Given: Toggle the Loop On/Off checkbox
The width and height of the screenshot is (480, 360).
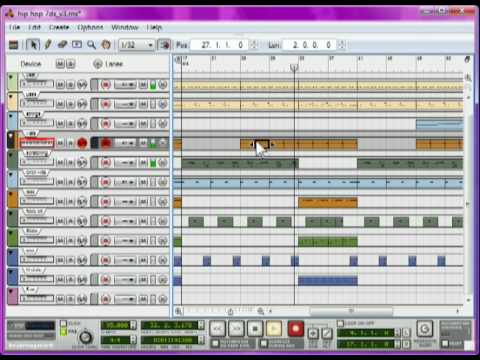Looking at the screenshot, I should click(x=340, y=323).
